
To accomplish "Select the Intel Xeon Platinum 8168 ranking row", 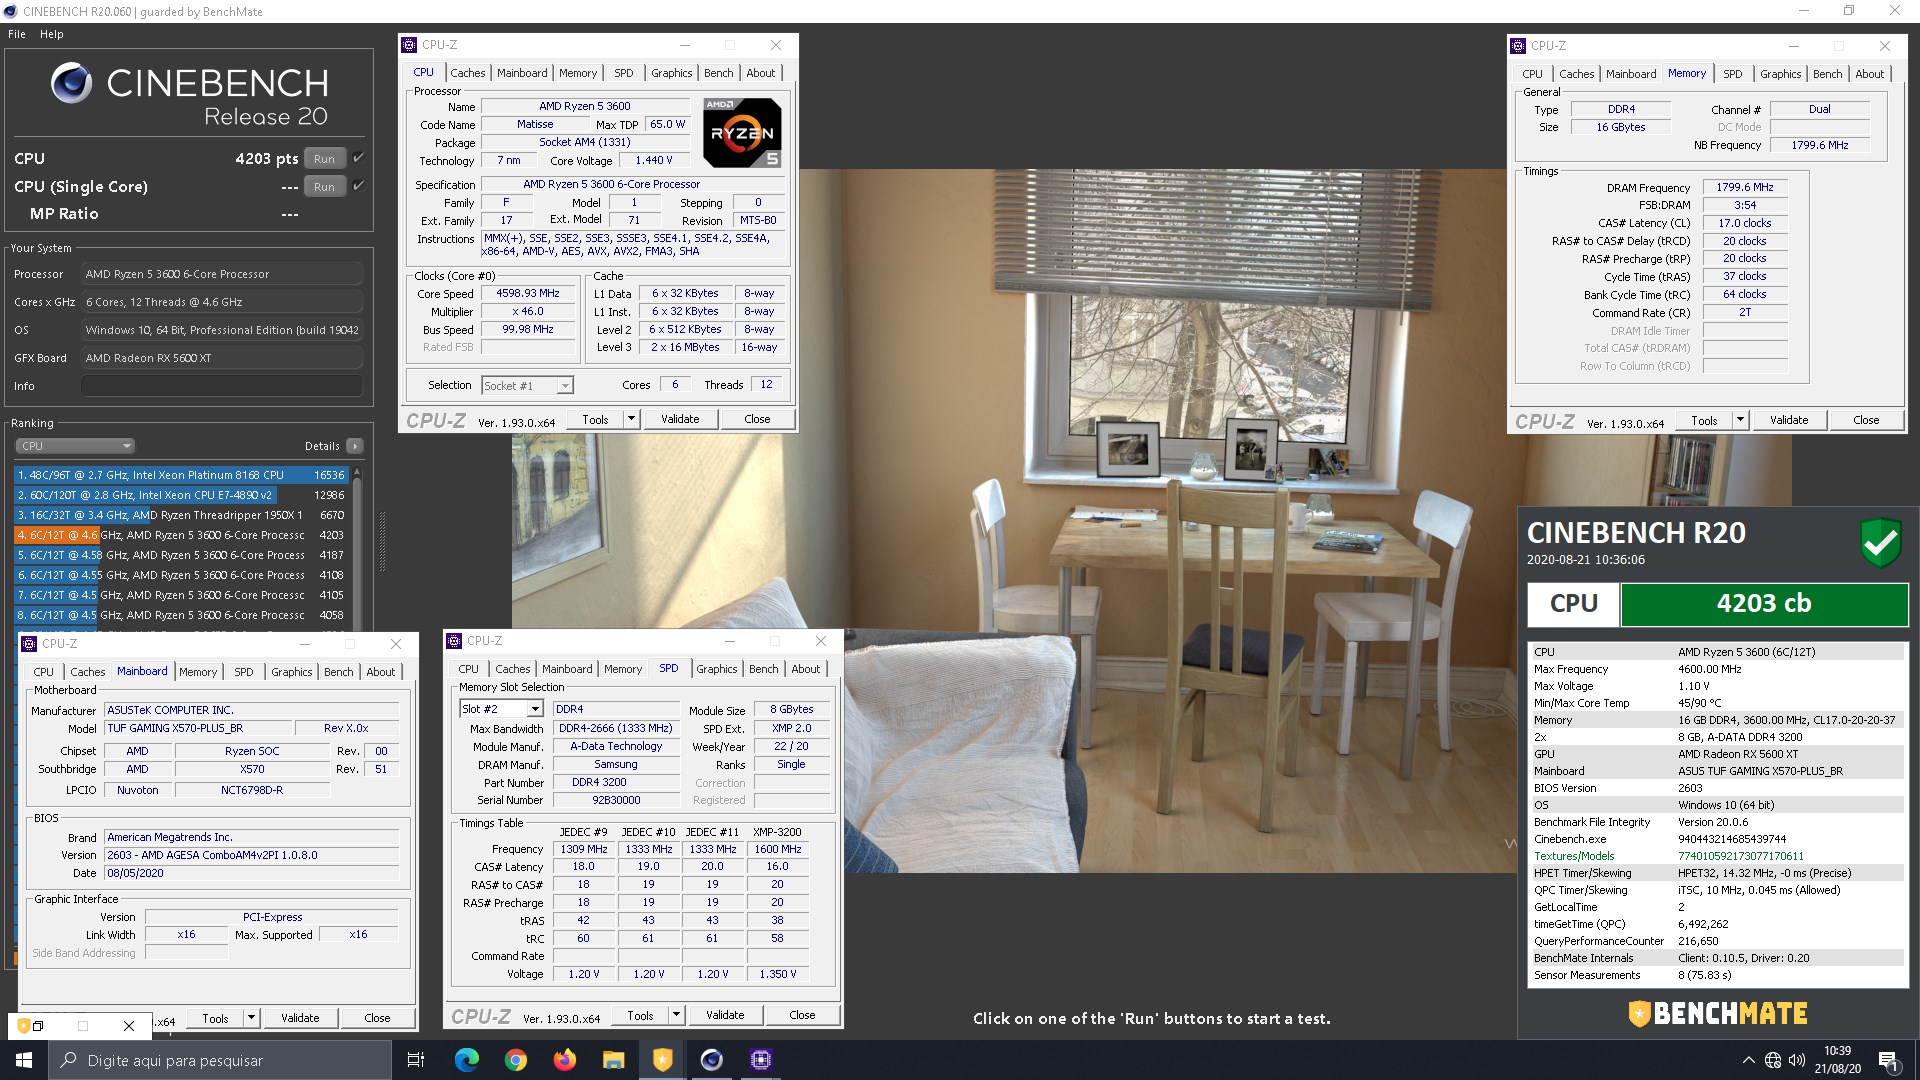I will pyautogui.click(x=180, y=475).
